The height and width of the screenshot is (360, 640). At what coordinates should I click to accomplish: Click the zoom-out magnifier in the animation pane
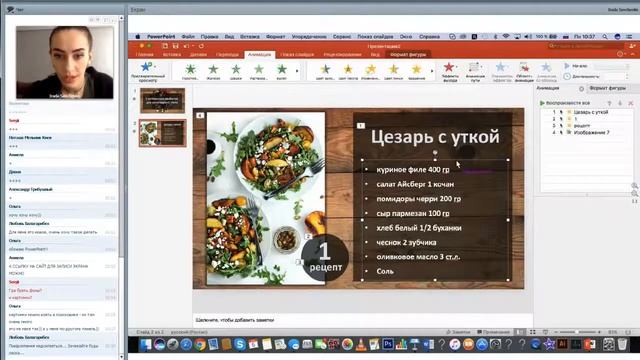[x=634, y=194]
